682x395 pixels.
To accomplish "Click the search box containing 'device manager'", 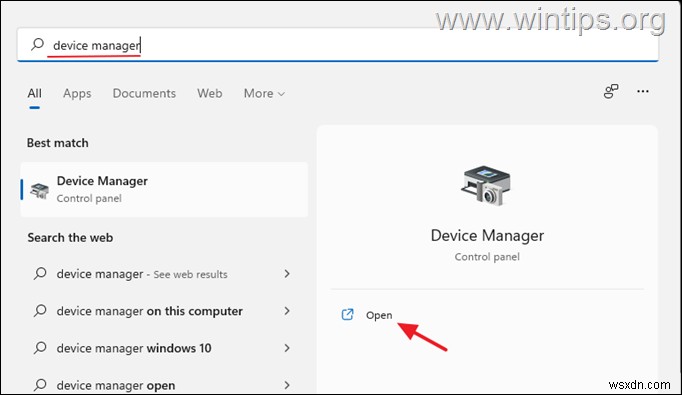I will pos(338,45).
